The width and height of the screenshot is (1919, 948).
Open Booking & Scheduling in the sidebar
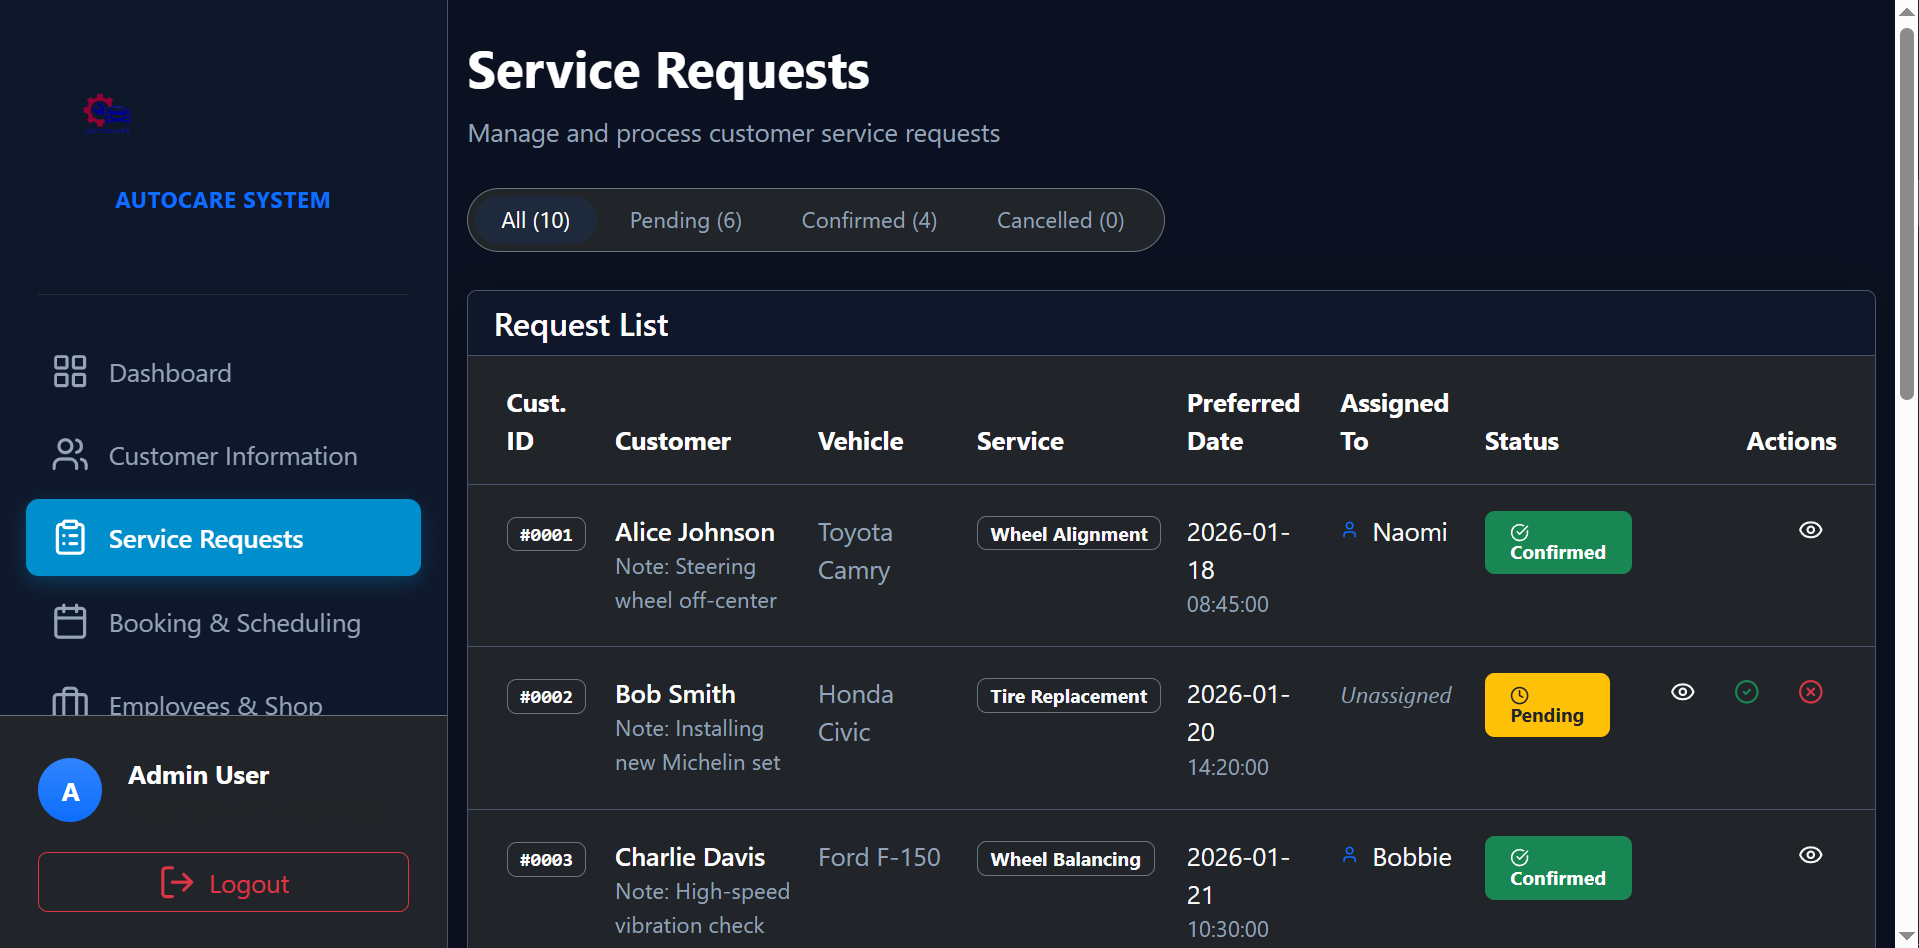(223, 622)
